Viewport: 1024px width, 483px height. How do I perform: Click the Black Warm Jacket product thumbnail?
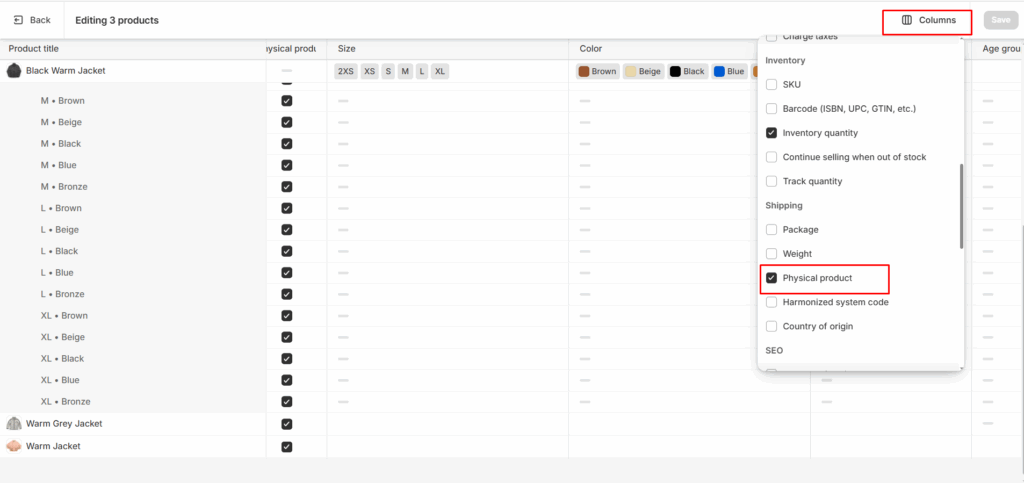click(x=14, y=71)
